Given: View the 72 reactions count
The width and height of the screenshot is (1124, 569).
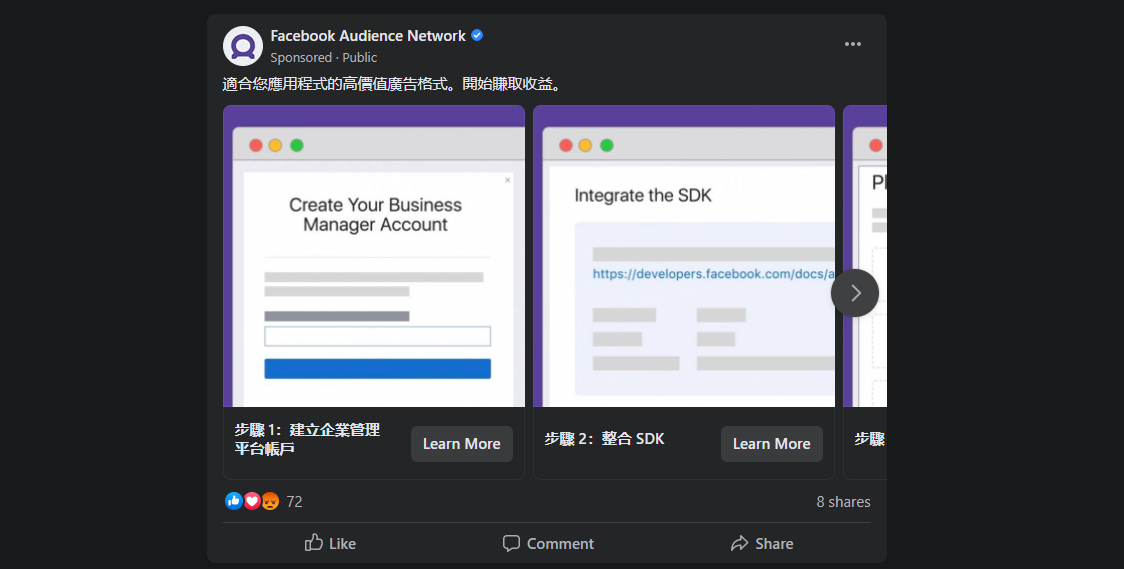Looking at the screenshot, I should tap(295, 502).
